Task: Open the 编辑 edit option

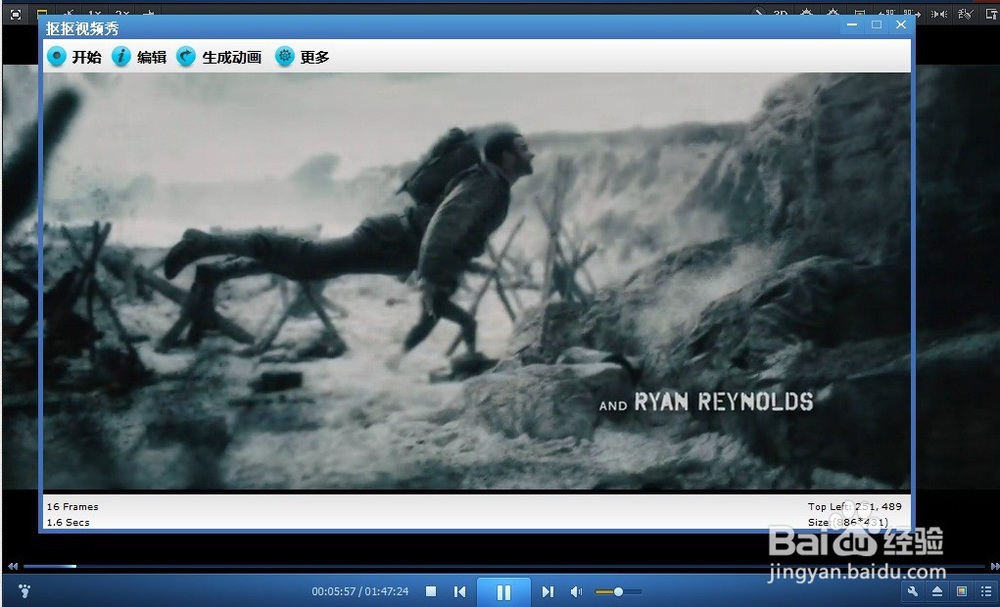Action: [x=139, y=57]
